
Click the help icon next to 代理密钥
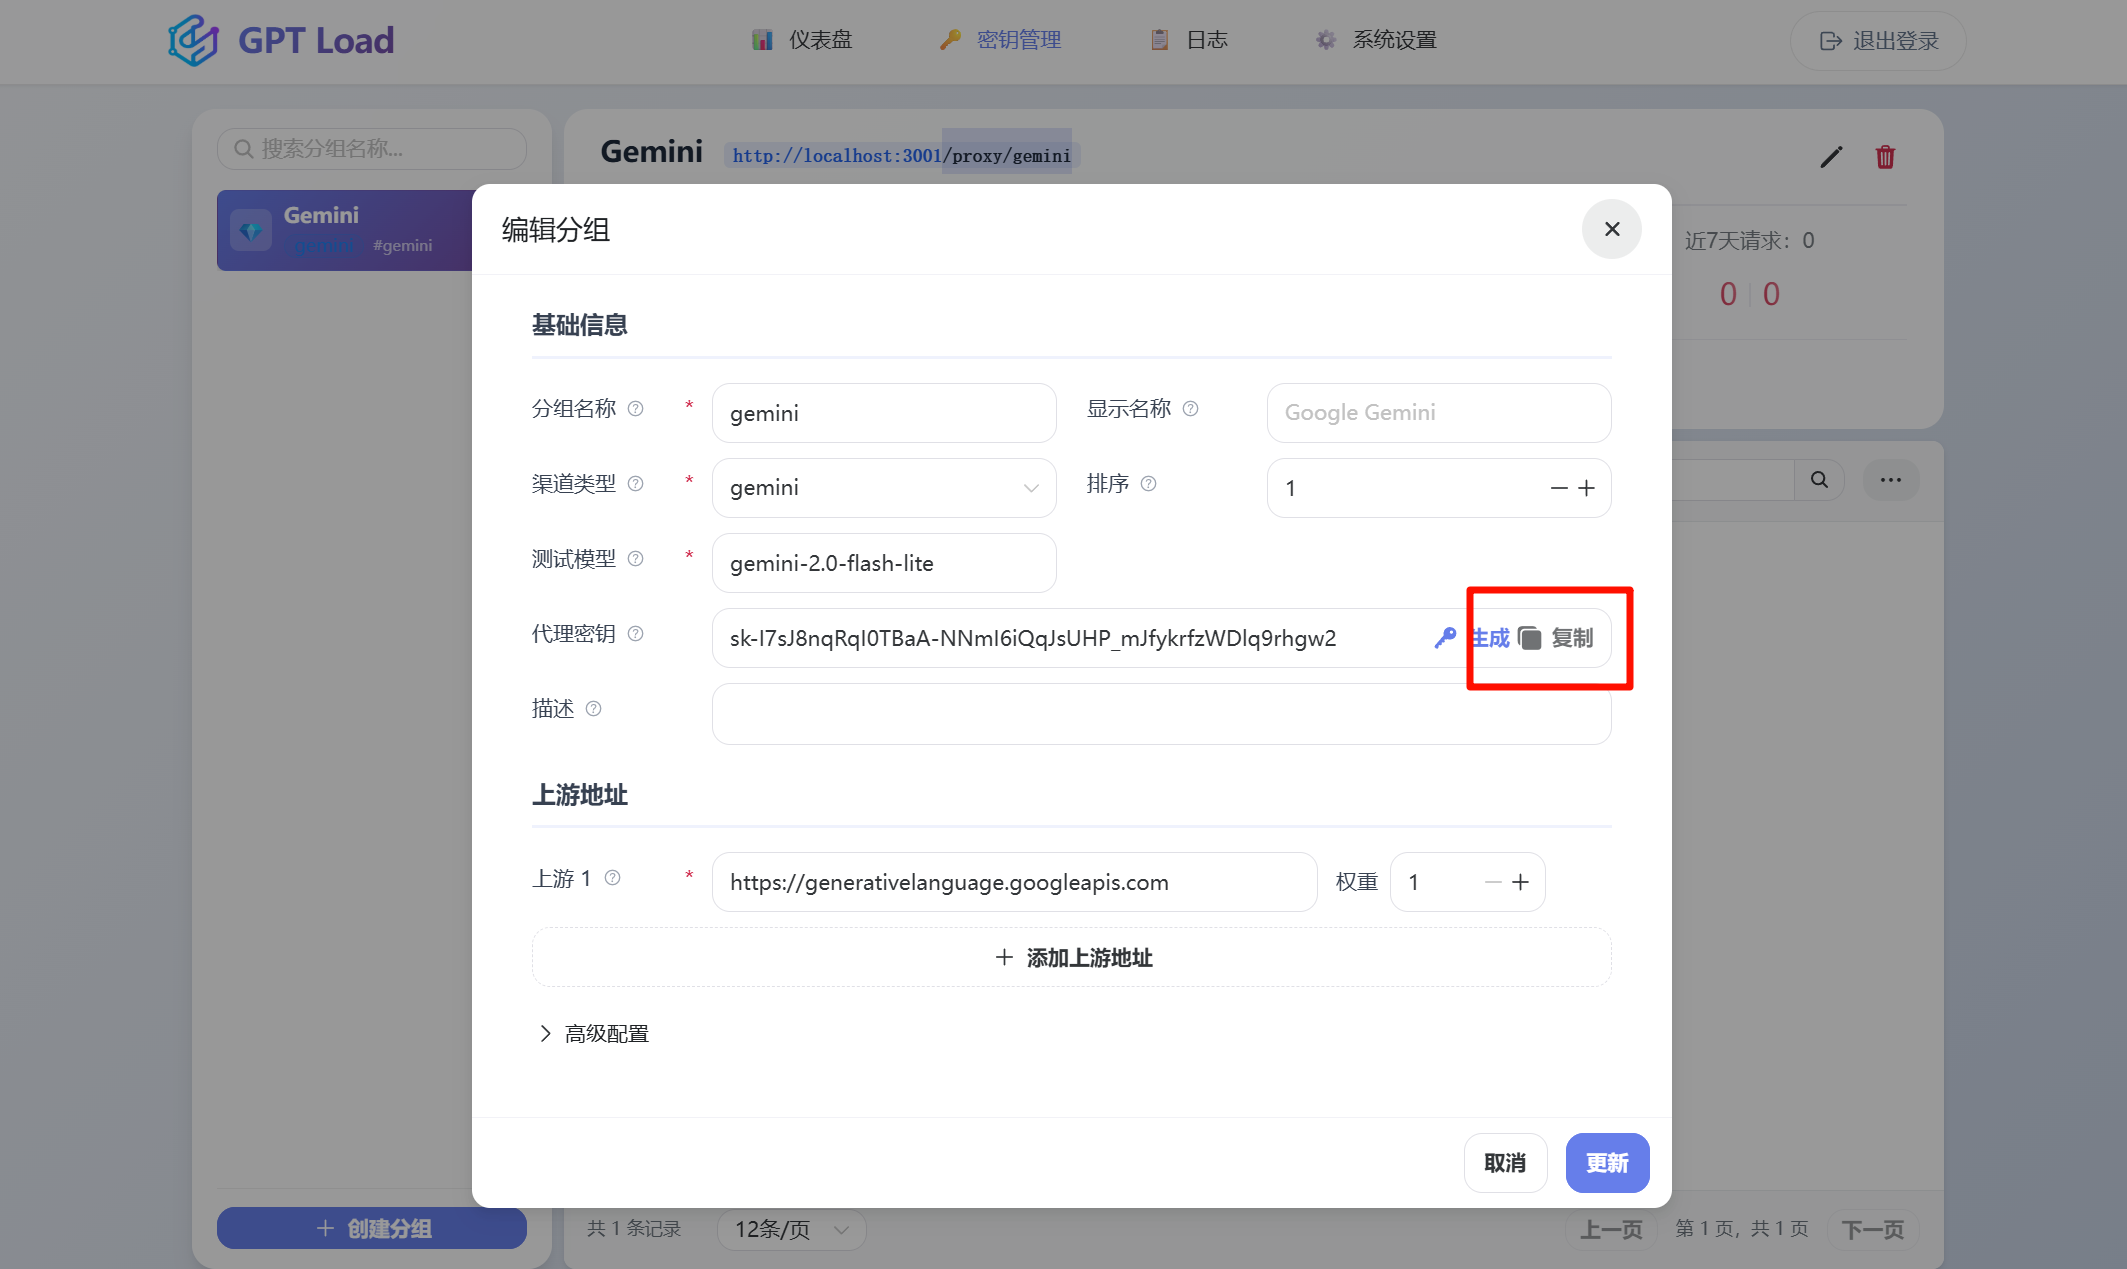[x=636, y=633]
